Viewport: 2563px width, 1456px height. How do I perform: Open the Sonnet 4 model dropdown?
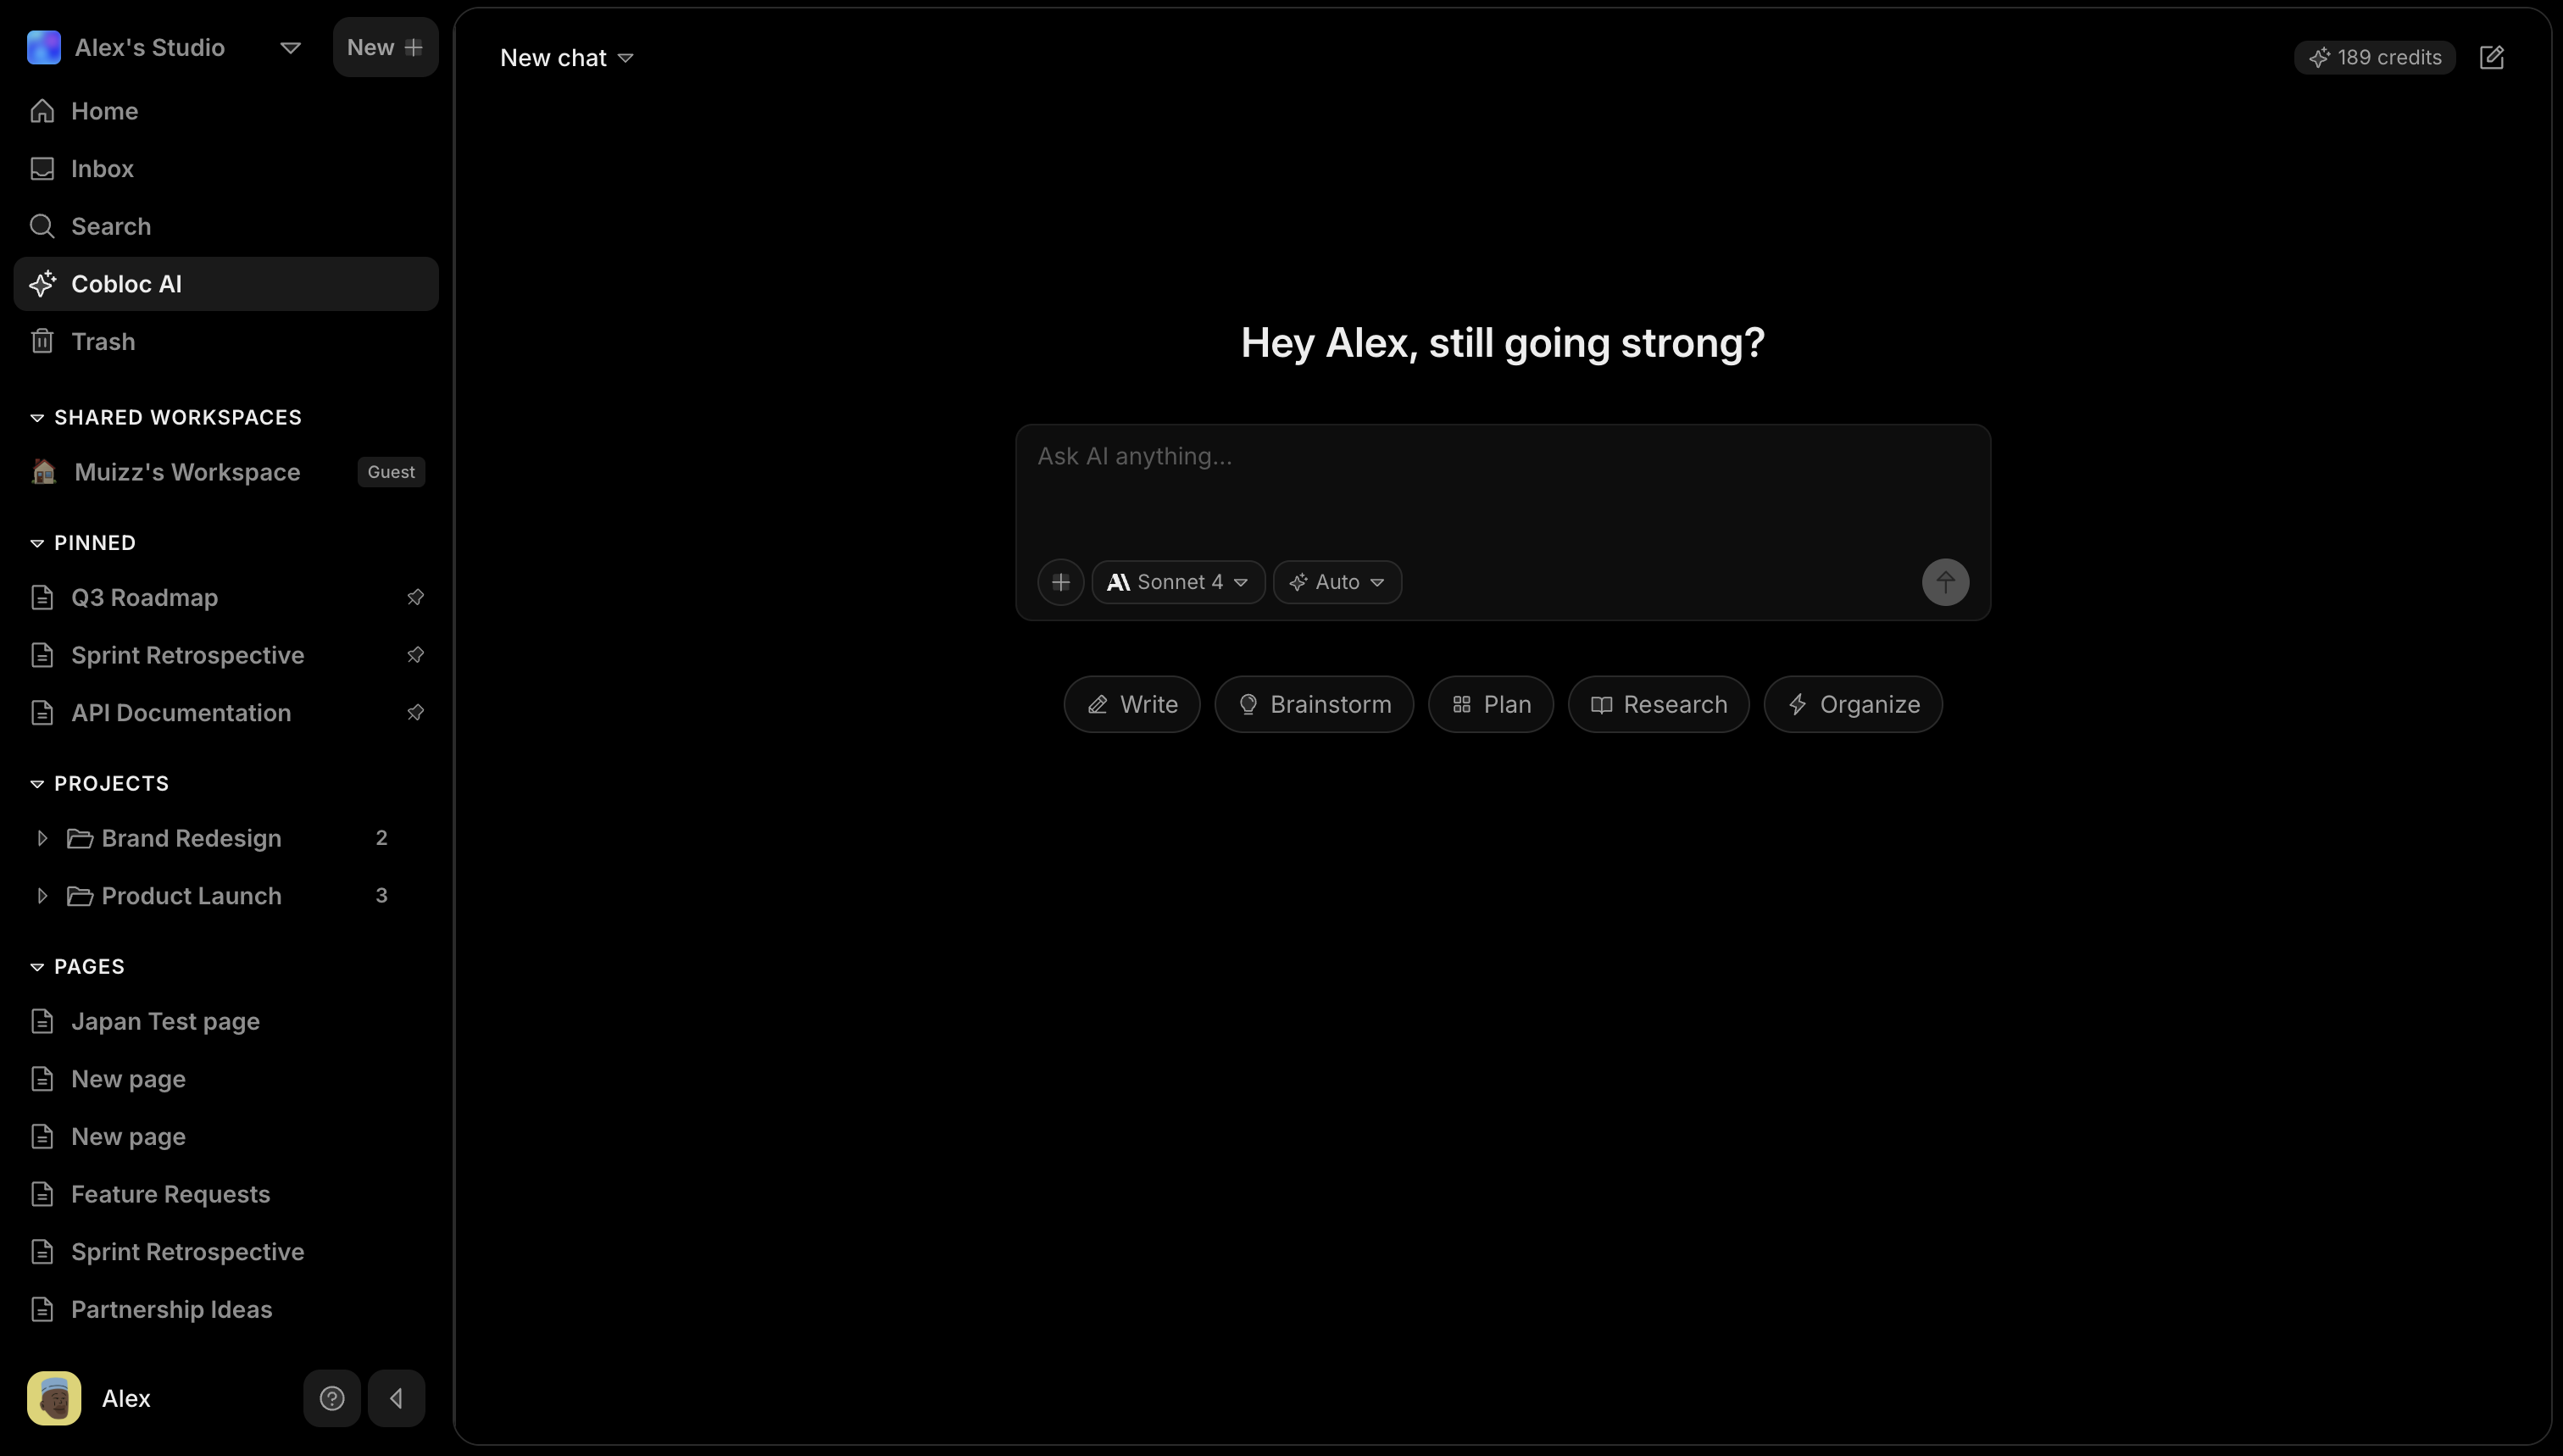[x=1178, y=581]
